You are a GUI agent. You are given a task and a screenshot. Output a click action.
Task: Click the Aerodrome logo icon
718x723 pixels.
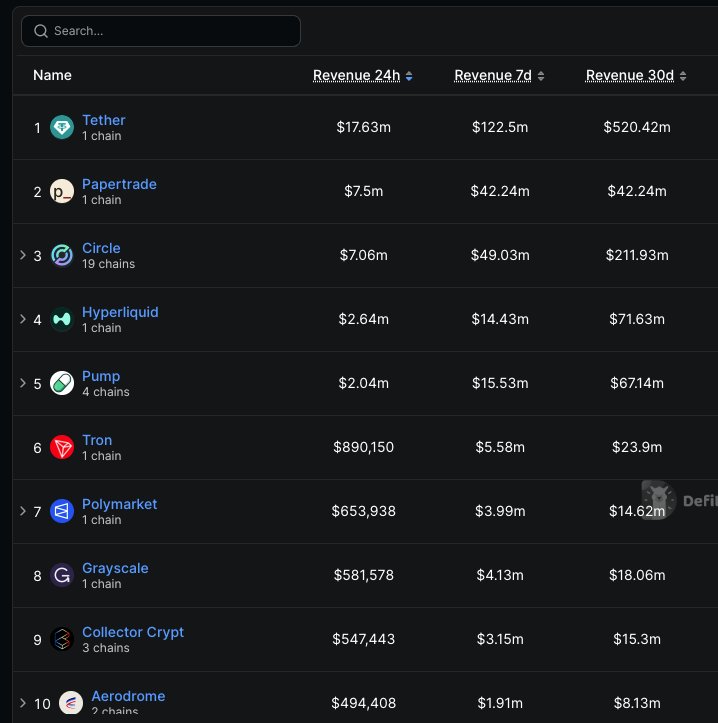[x=71, y=703]
